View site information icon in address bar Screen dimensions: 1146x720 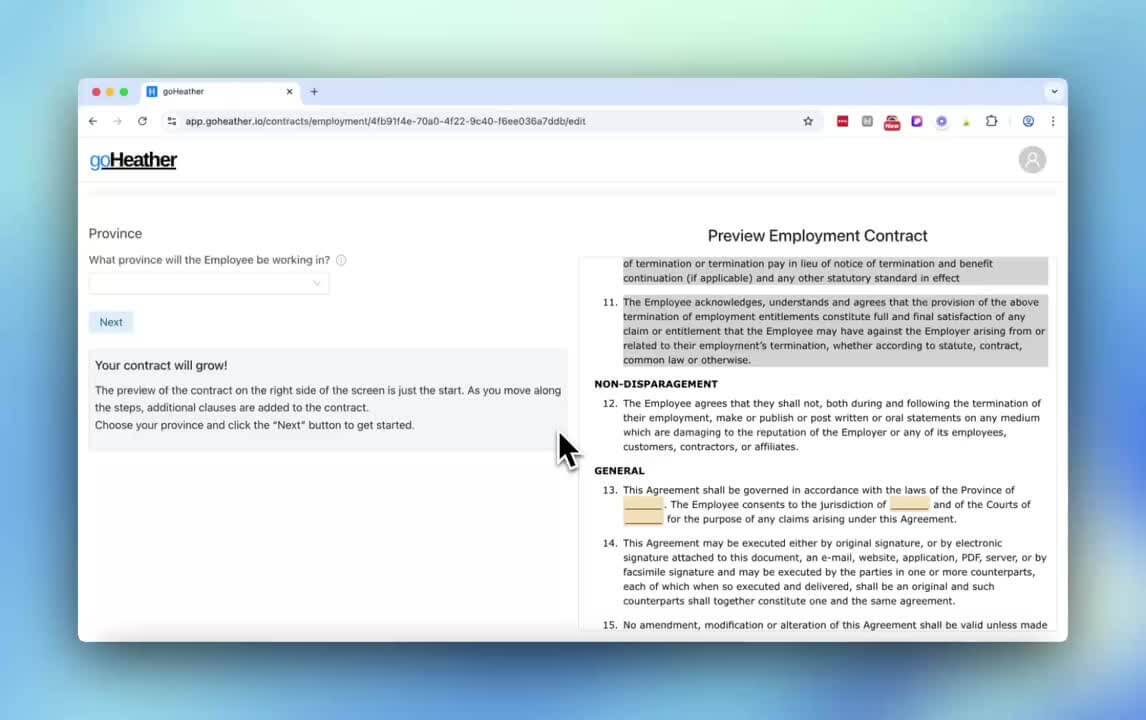click(172, 121)
